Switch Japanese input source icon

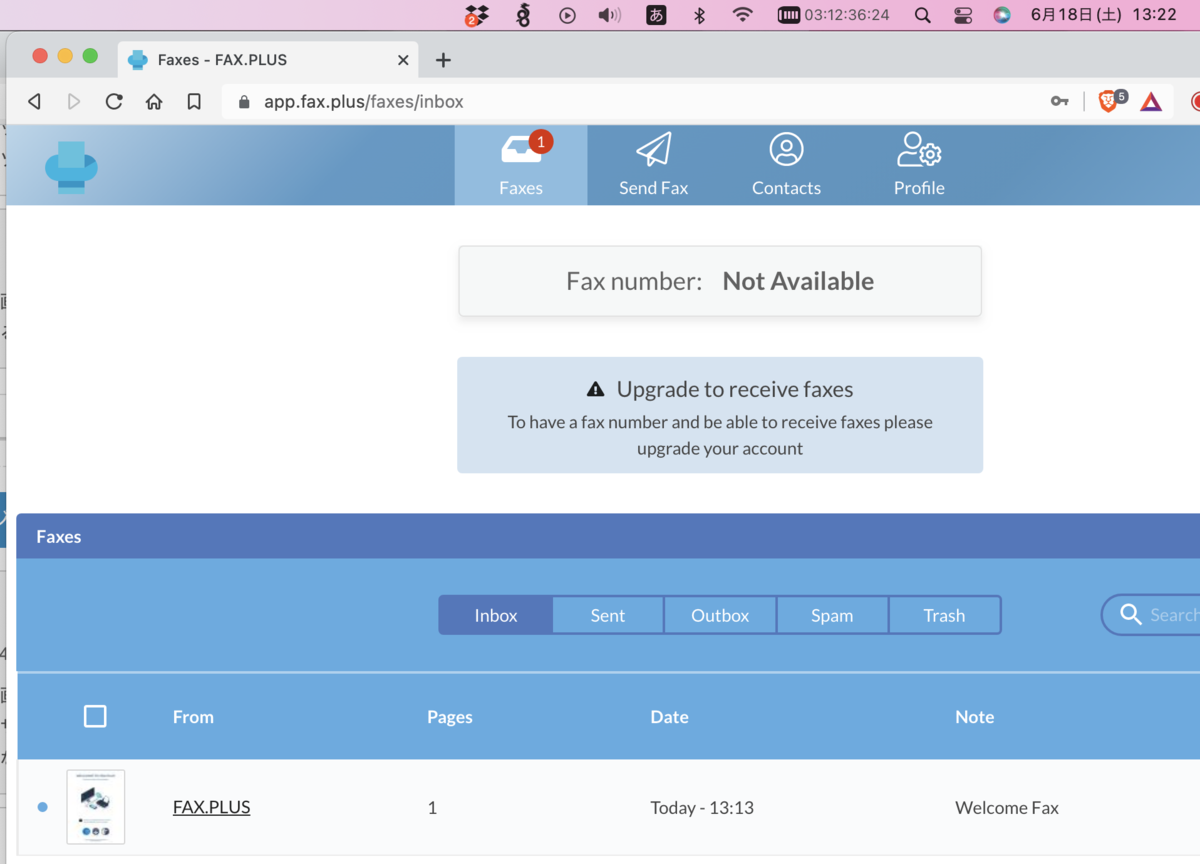pyautogui.click(x=656, y=15)
